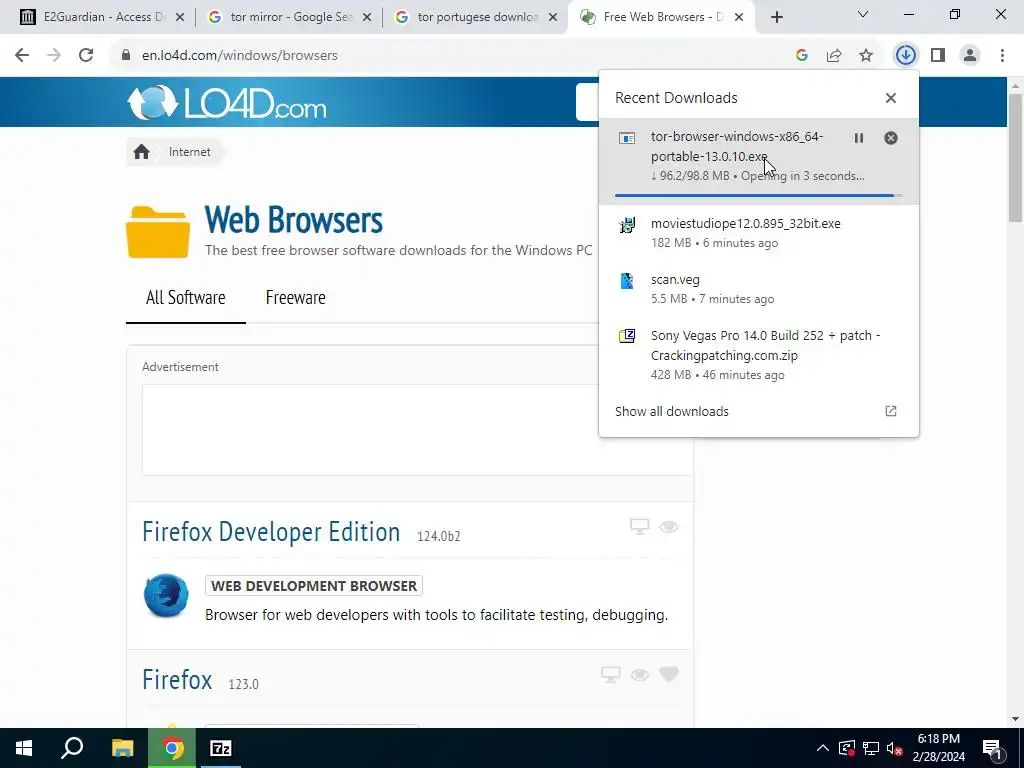
Task: Click the scan.veg file icon
Action: 627,281
